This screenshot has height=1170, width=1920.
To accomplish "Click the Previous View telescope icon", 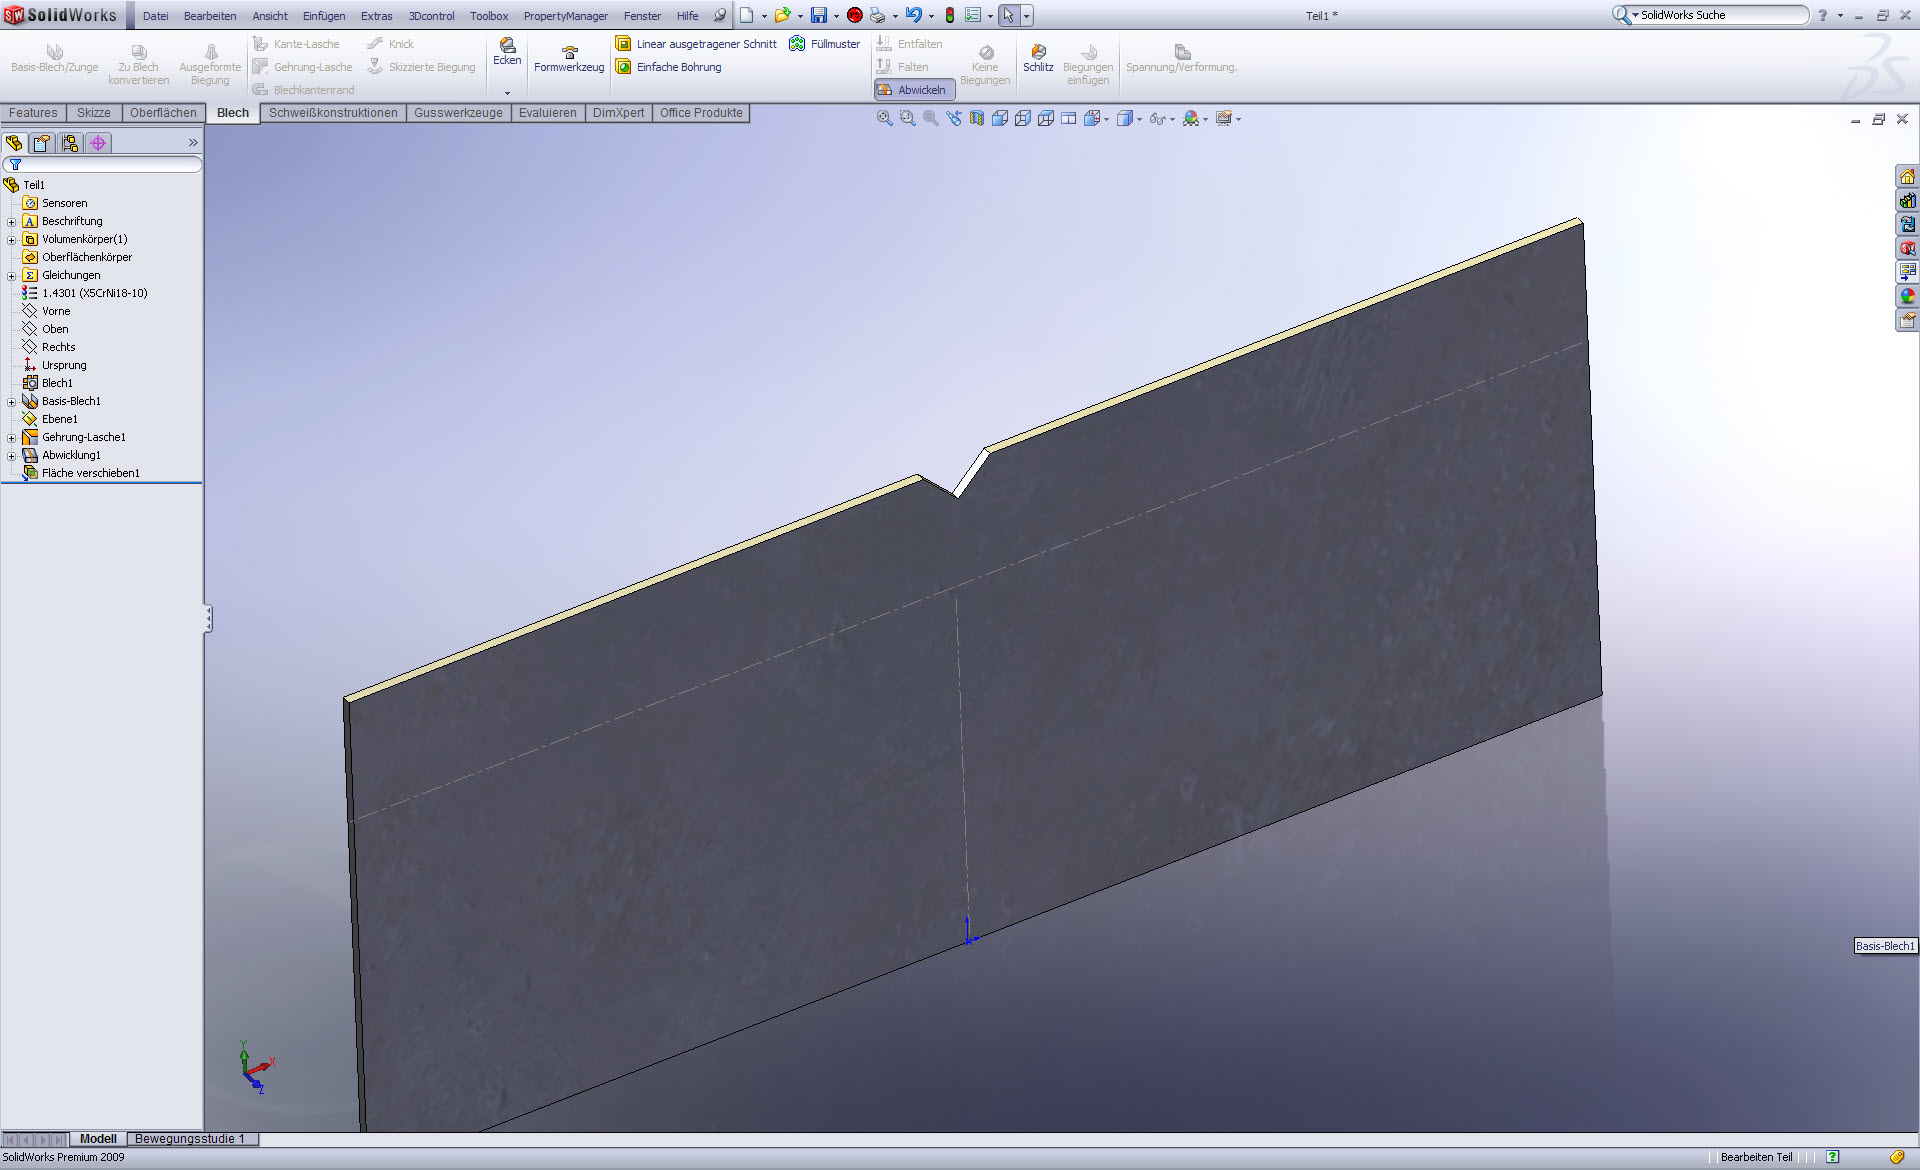I will click(953, 118).
